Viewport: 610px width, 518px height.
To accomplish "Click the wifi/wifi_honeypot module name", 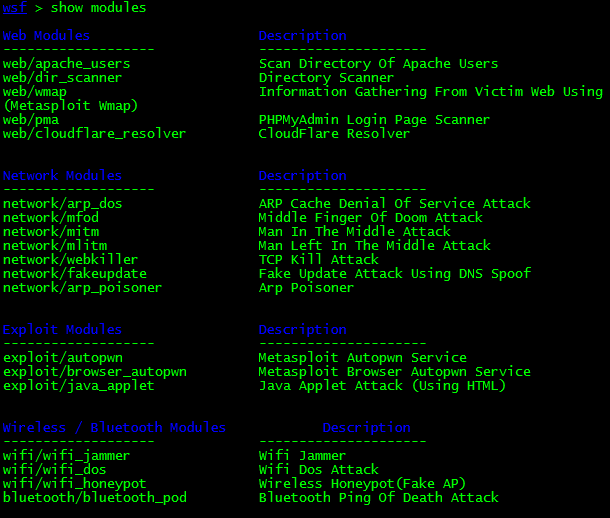I will tap(75, 484).
